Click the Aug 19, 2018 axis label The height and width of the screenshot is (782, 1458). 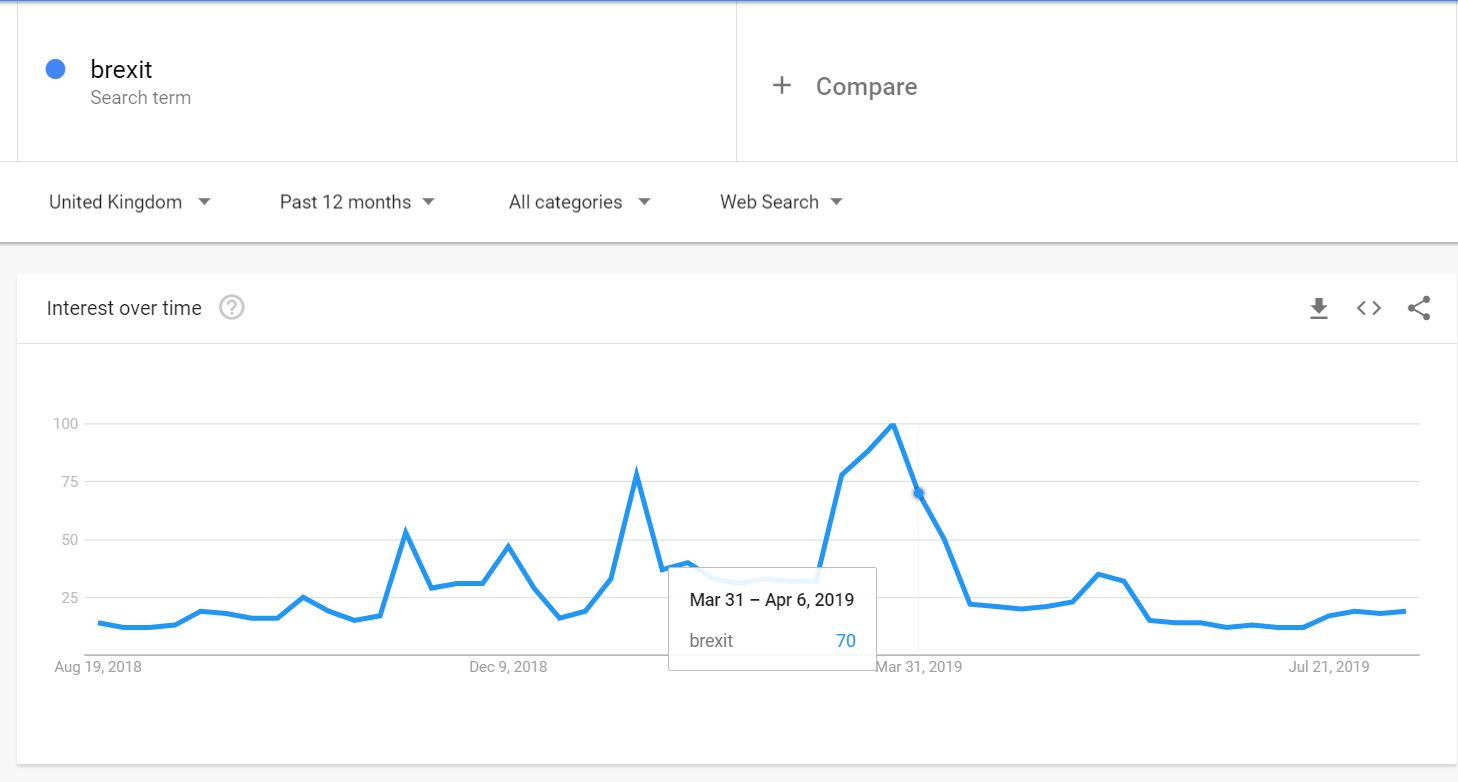click(98, 667)
